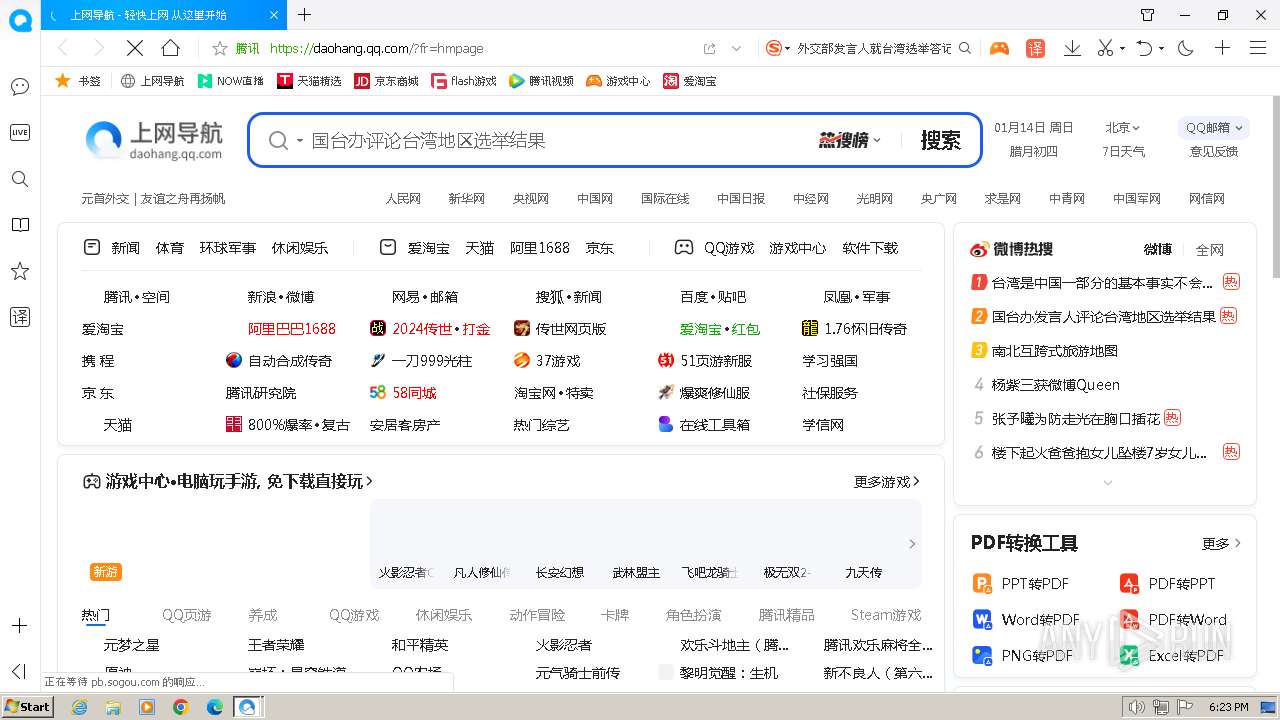Go to browser home page
1280x720 pixels.
[x=170, y=48]
